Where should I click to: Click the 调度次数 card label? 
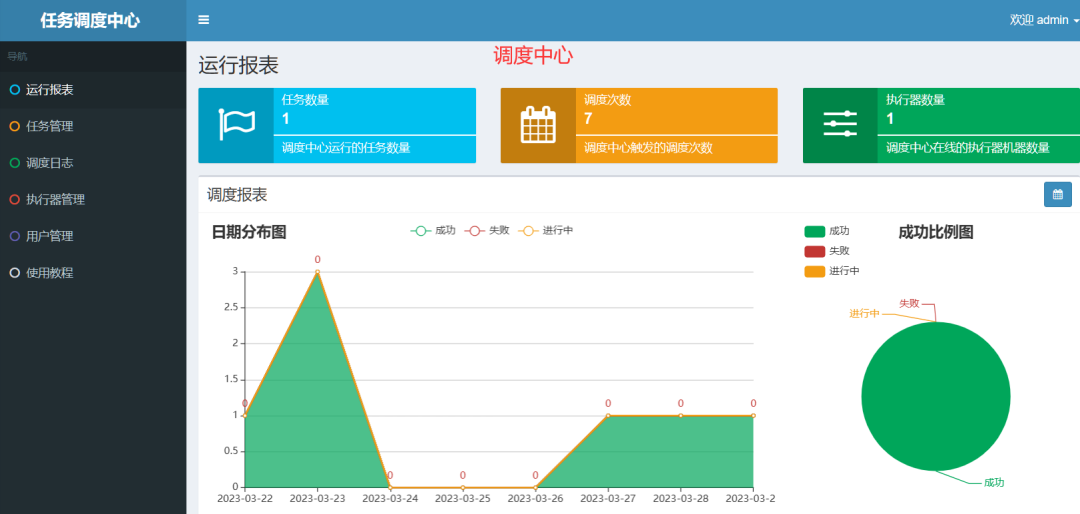pyautogui.click(x=608, y=100)
